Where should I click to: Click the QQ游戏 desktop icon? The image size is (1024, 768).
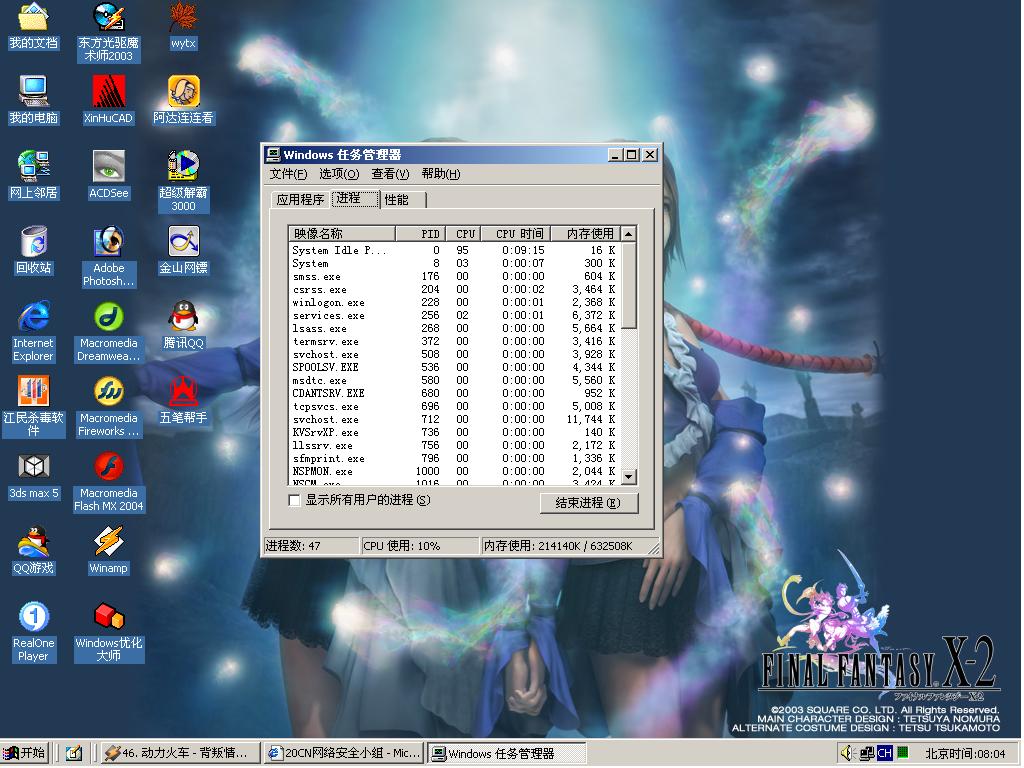click(33, 551)
